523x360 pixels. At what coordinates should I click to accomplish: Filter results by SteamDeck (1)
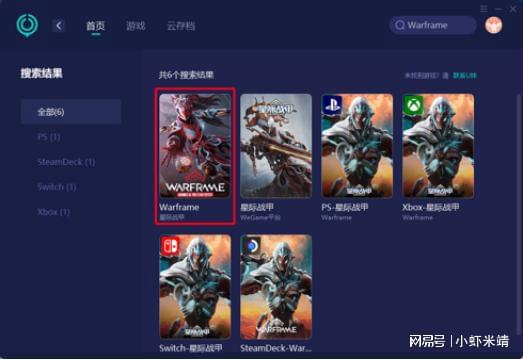[66, 162]
